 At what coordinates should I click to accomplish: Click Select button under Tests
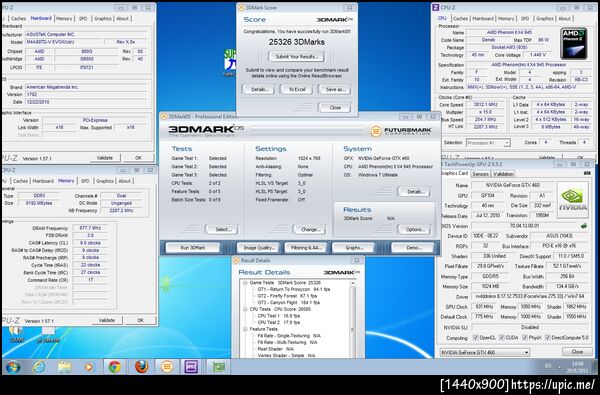(223, 230)
